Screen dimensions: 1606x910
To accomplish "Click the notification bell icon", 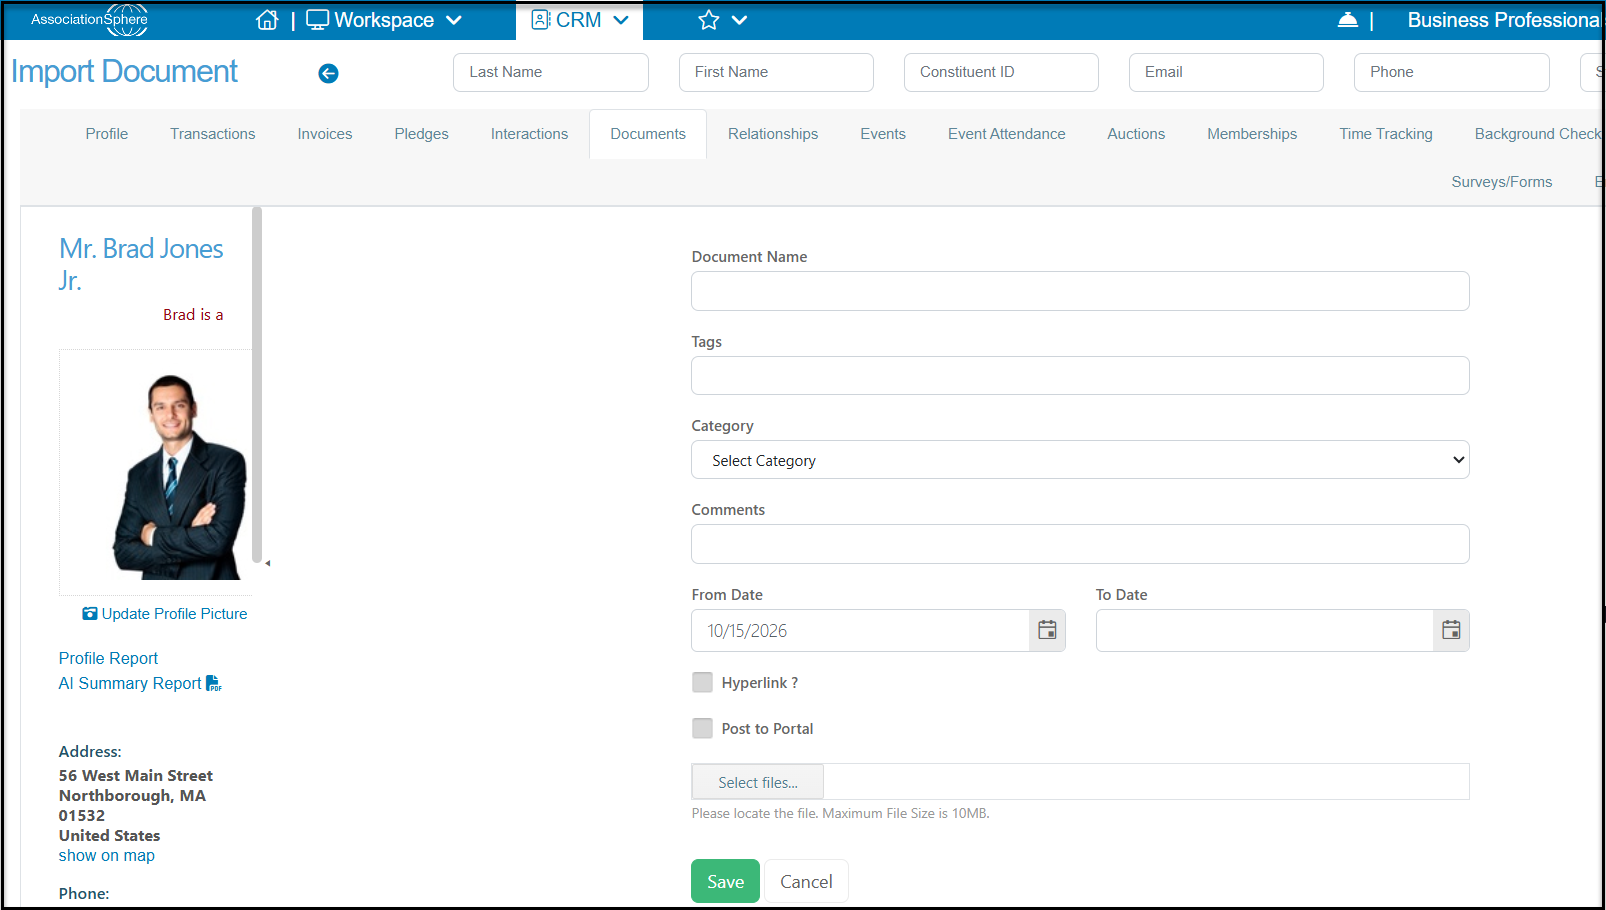I will 1347,20.
